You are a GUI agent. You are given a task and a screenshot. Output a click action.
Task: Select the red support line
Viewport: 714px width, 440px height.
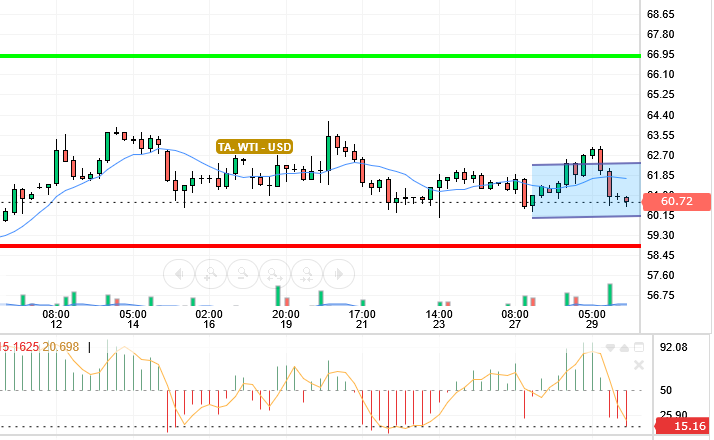tap(320, 246)
